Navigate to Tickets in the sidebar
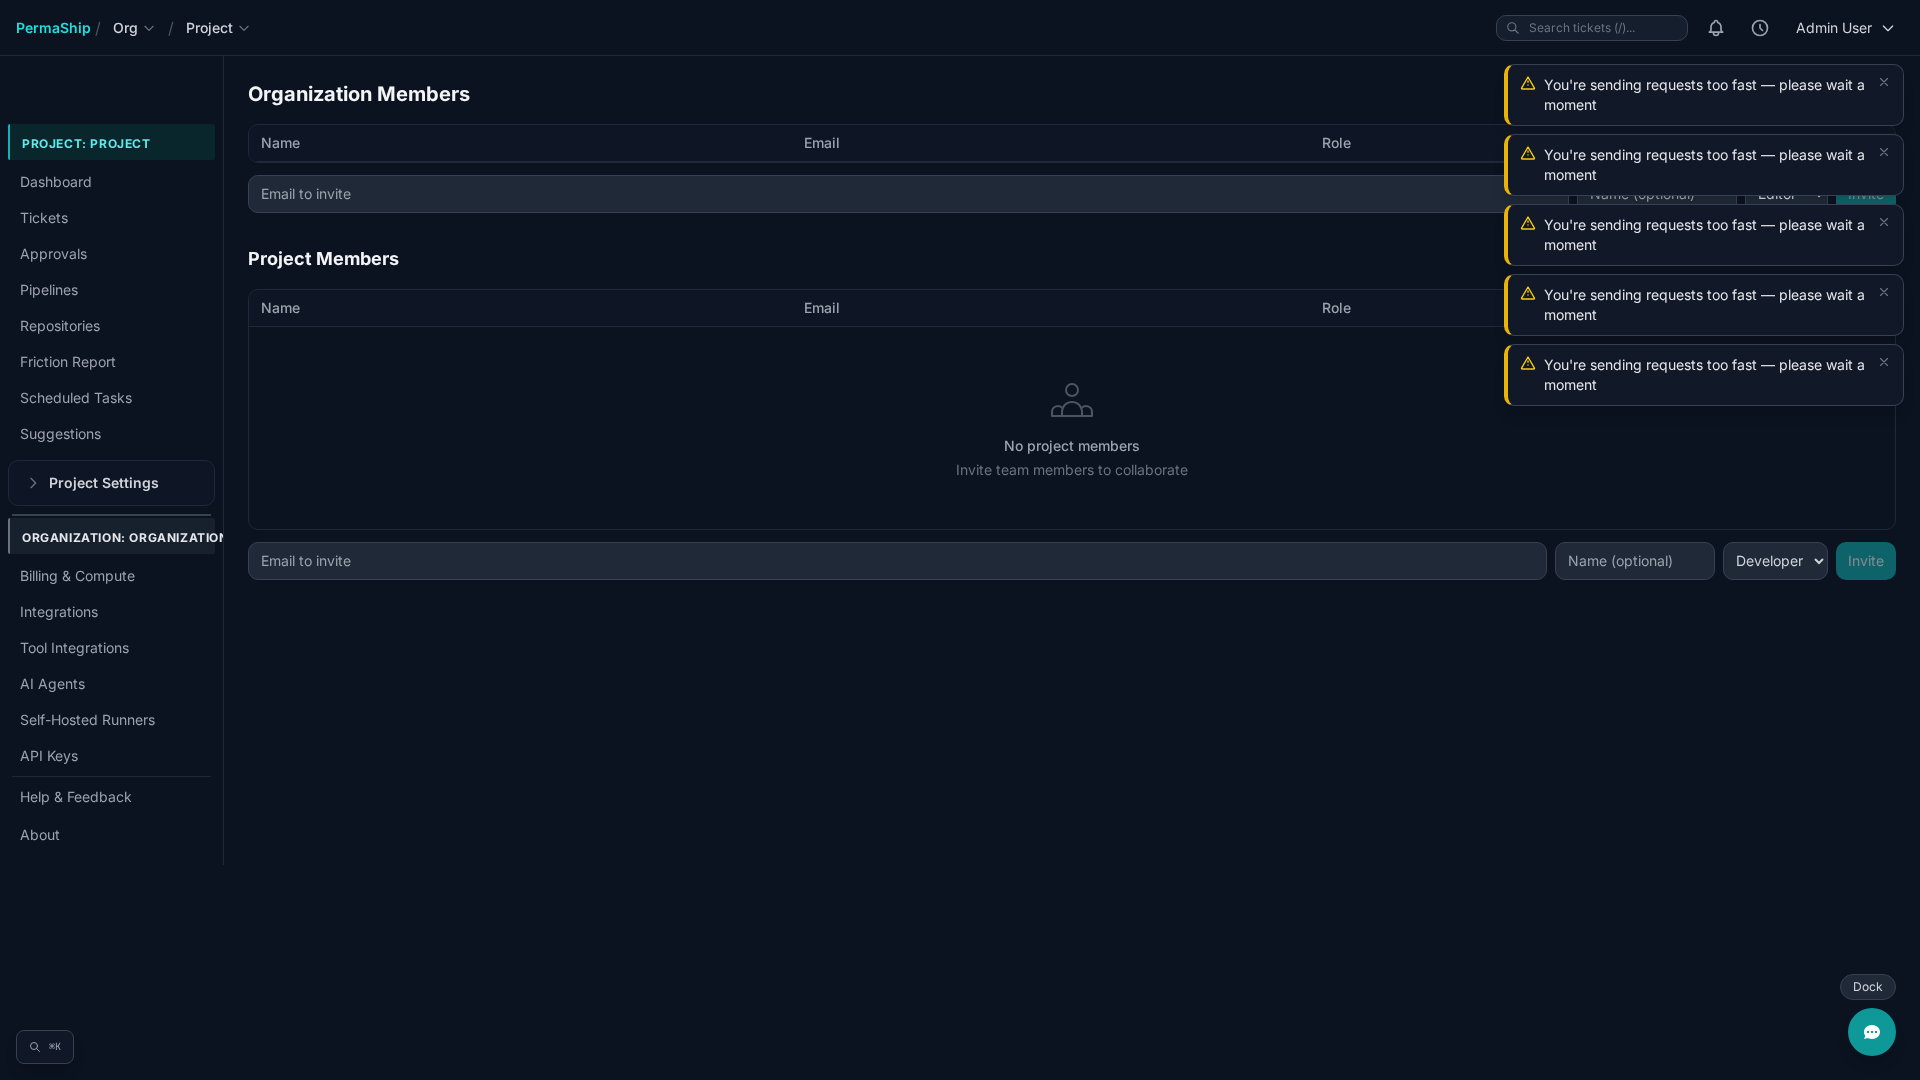 tap(44, 218)
